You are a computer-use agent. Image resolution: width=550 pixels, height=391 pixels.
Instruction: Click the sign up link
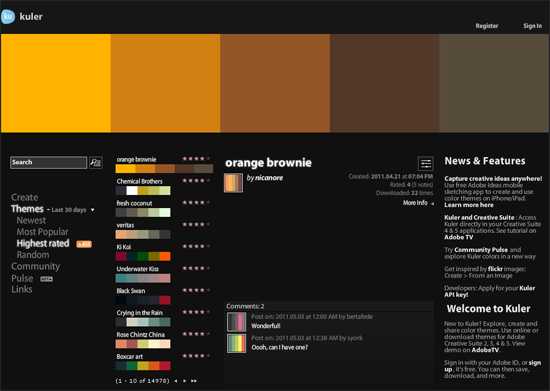492,366
